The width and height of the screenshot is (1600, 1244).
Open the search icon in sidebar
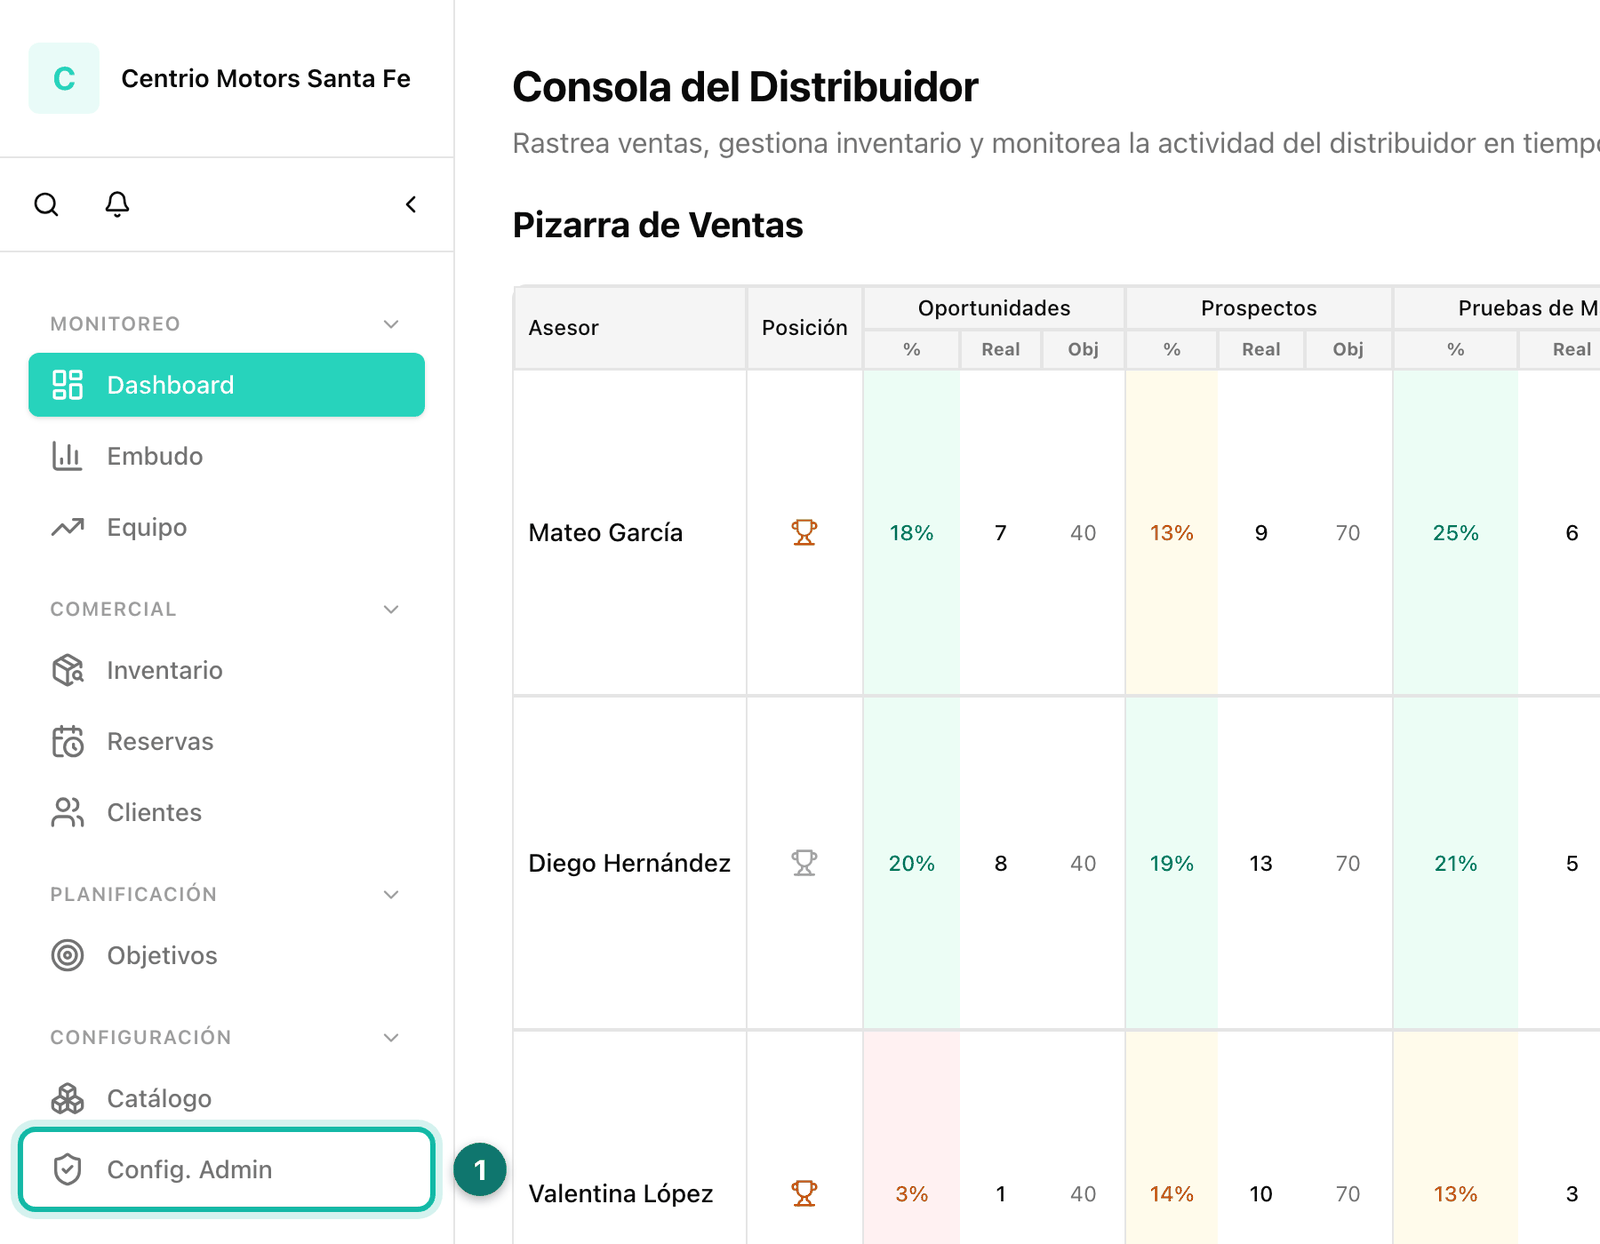[x=46, y=204]
